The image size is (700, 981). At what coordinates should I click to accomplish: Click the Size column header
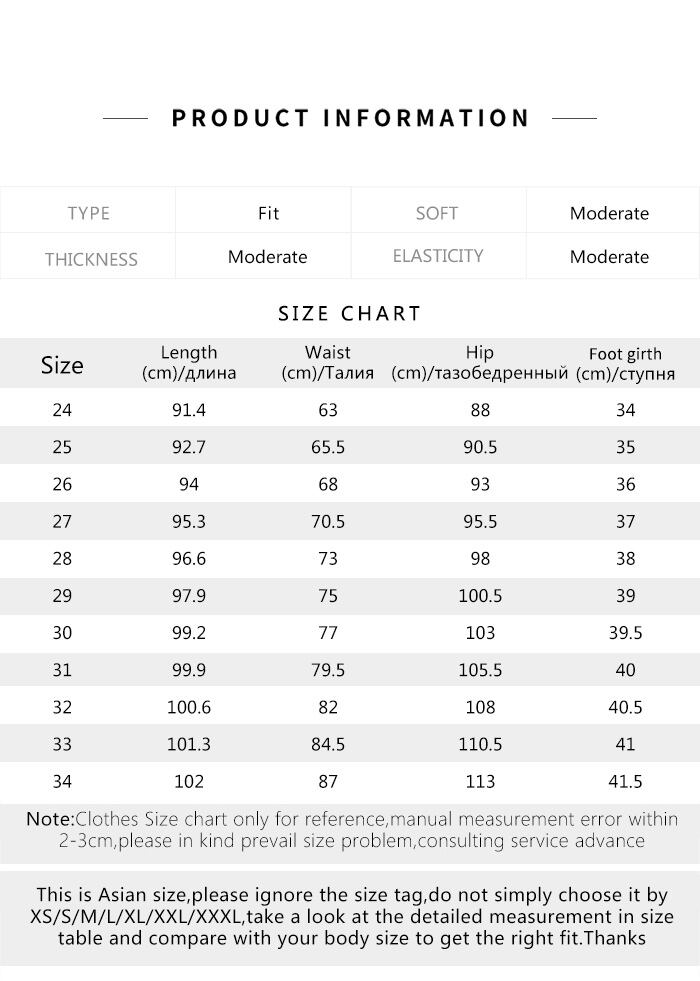click(62, 365)
